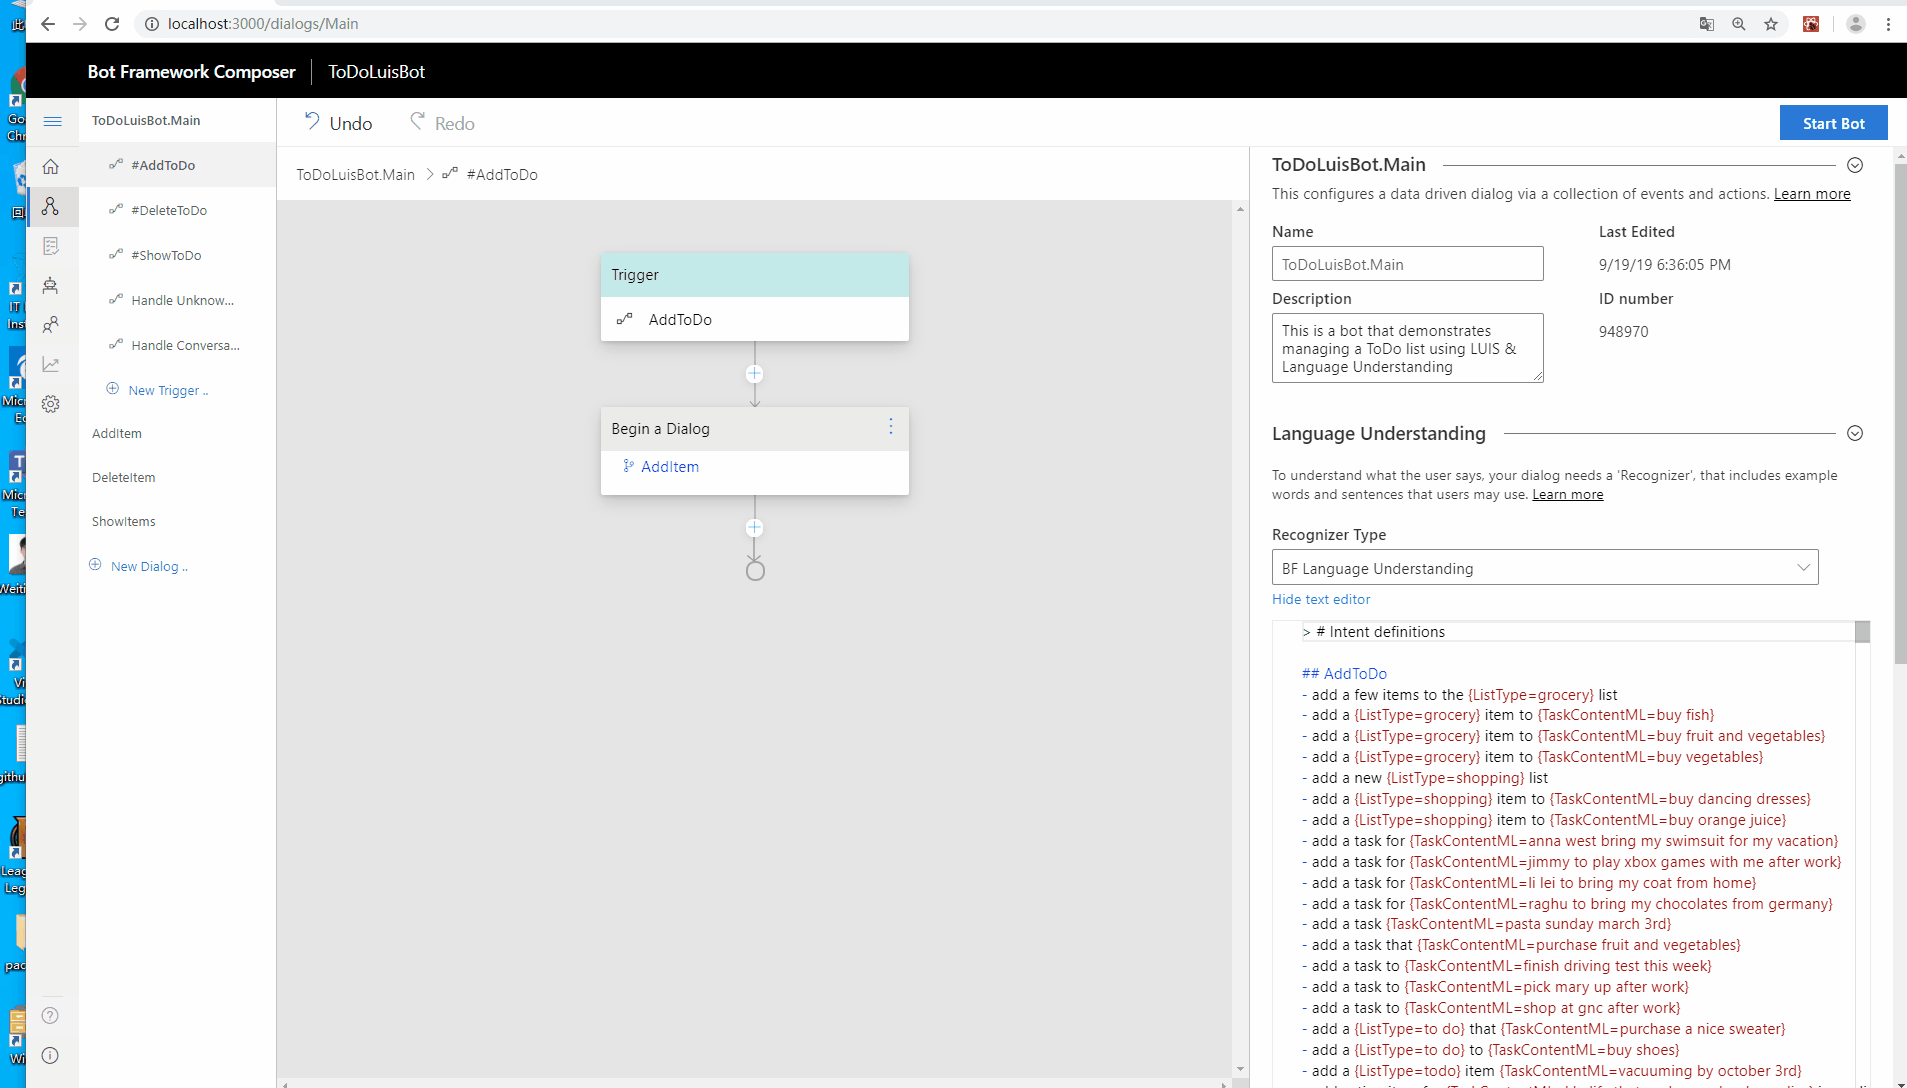This screenshot has width=1907, height=1088.
Task: Select the Design Flow icon in sidebar
Action: coord(51,206)
